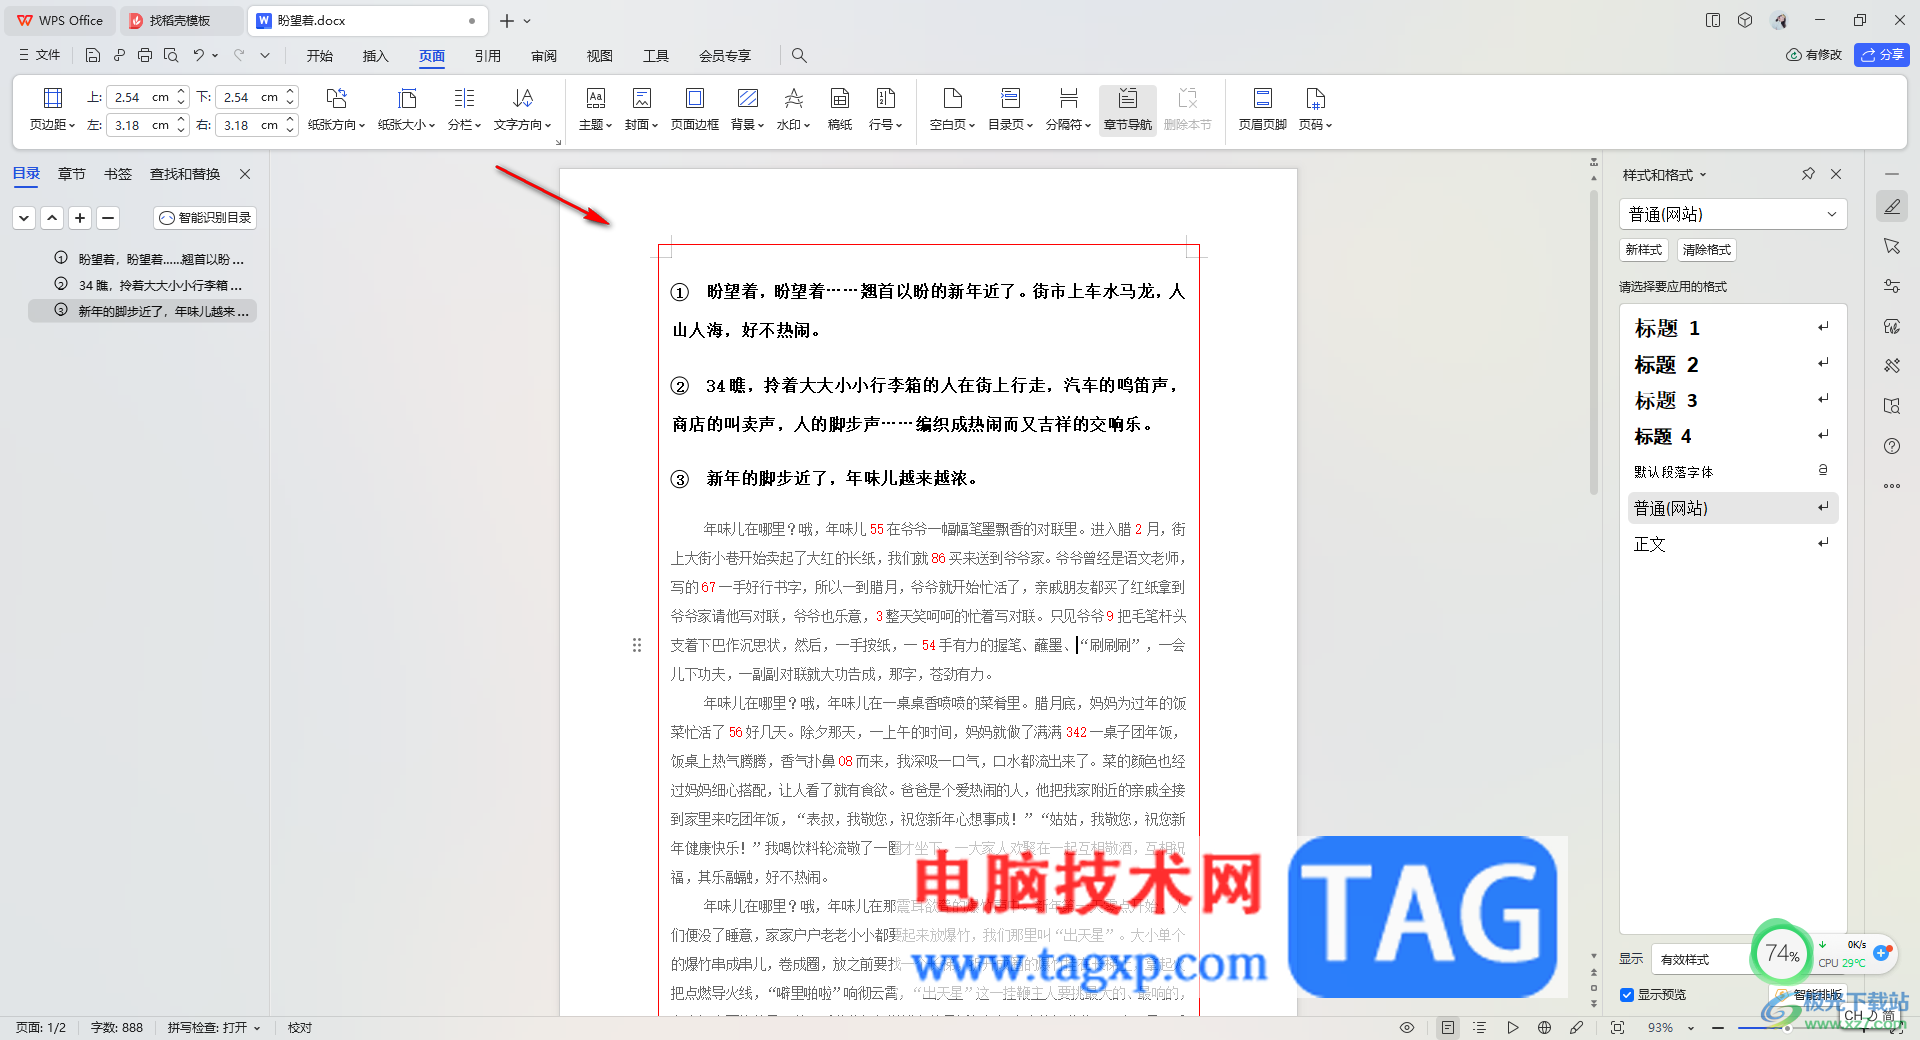Open the 文件 file menu
Screen dimensions: 1920x1040
pos(40,55)
